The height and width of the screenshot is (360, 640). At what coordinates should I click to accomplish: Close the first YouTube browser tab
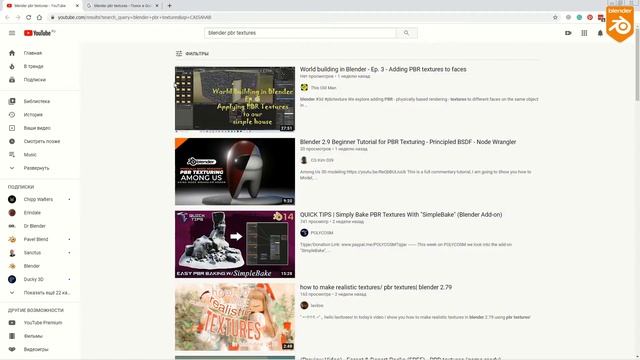[x=77, y=6]
